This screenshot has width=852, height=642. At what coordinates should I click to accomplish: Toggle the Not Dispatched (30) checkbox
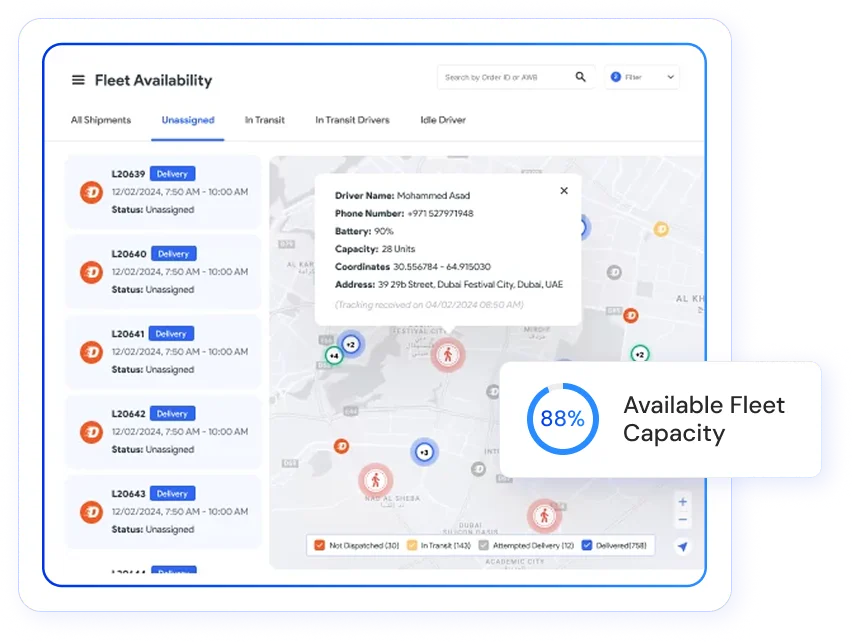click(319, 545)
